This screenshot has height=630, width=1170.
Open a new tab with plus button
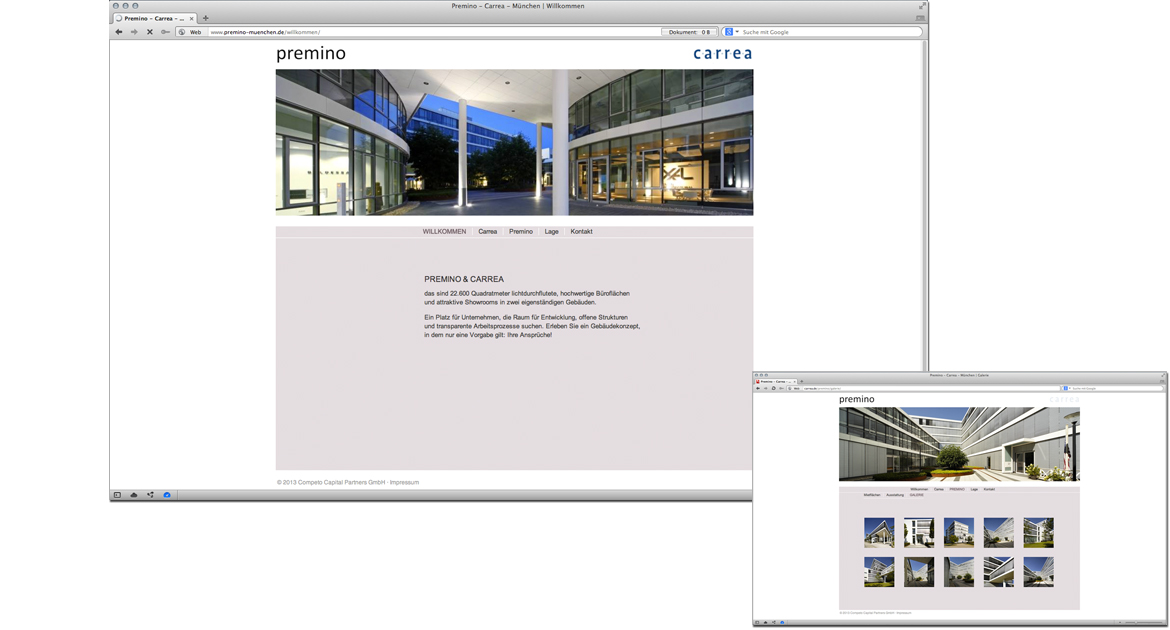[206, 18]
